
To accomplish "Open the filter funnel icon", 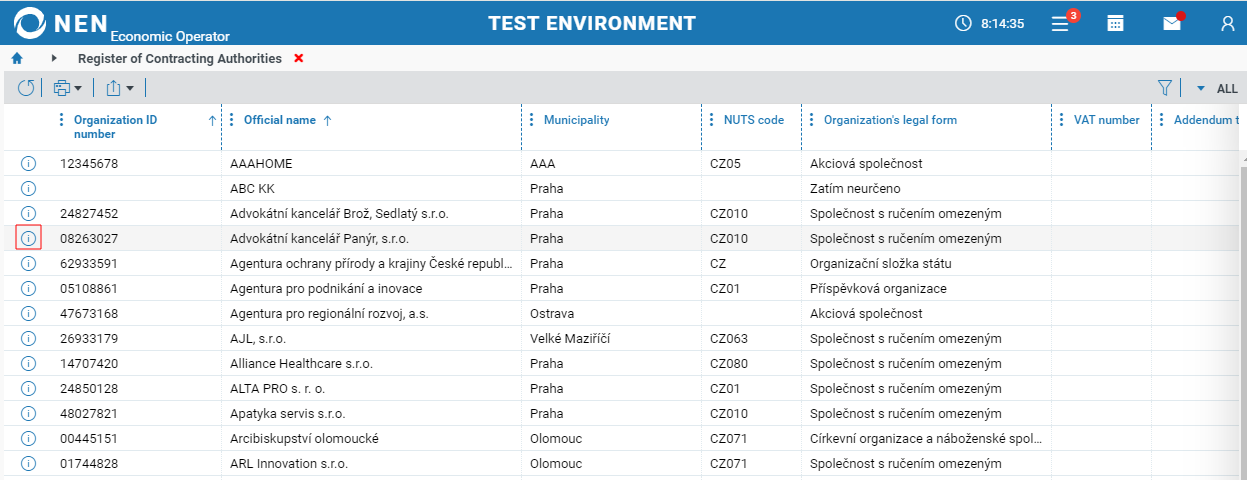I will 1165,88.
